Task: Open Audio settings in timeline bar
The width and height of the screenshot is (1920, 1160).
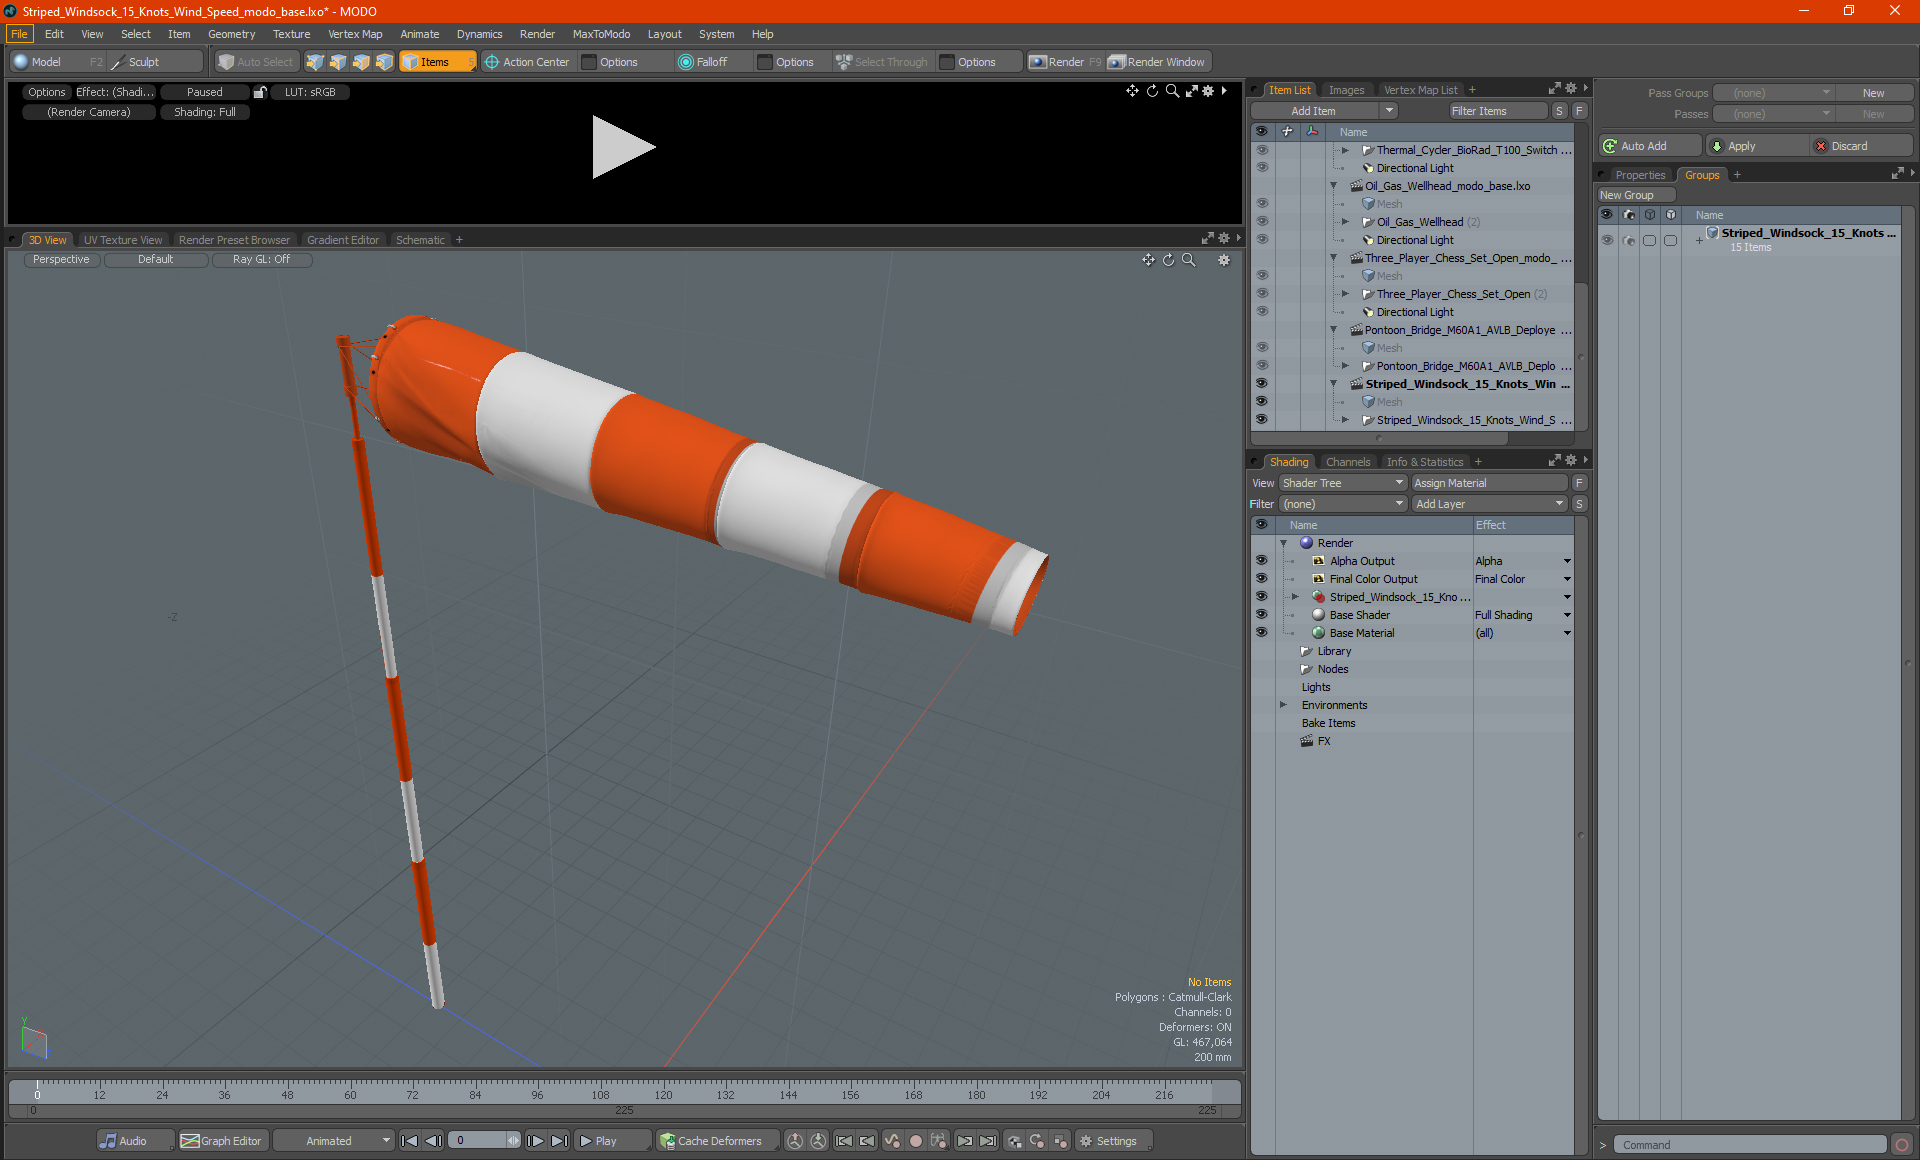Action: [x=123, y=1141]
